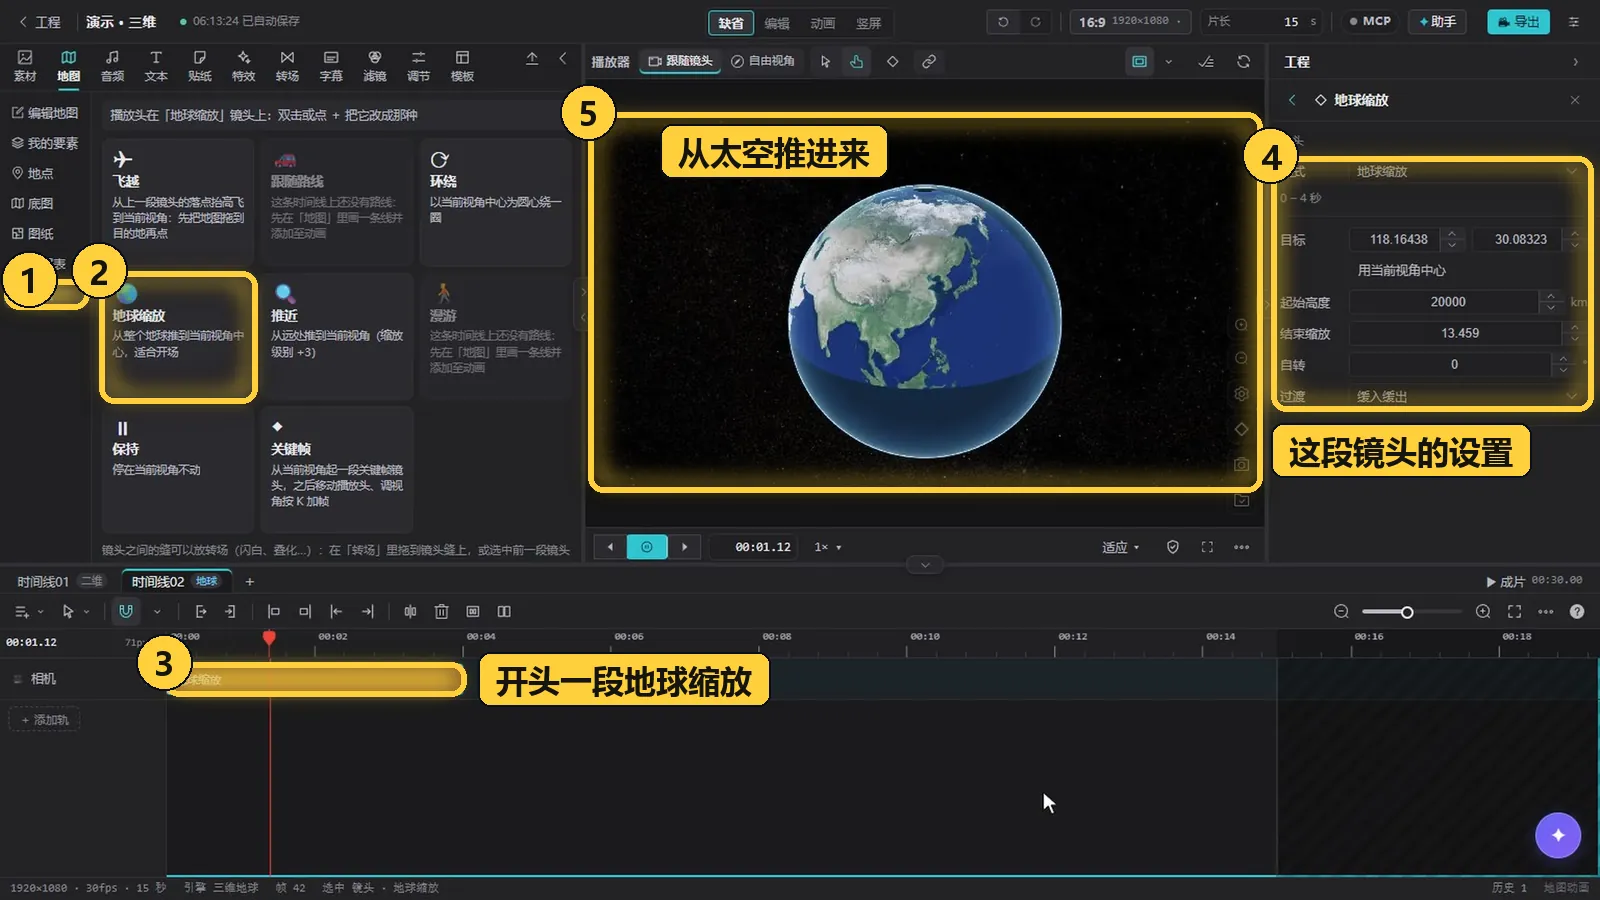This screenshot has height=900, width=1600.
Task: Toggle the shield icon next to 适应
Action: point(1173,547)
